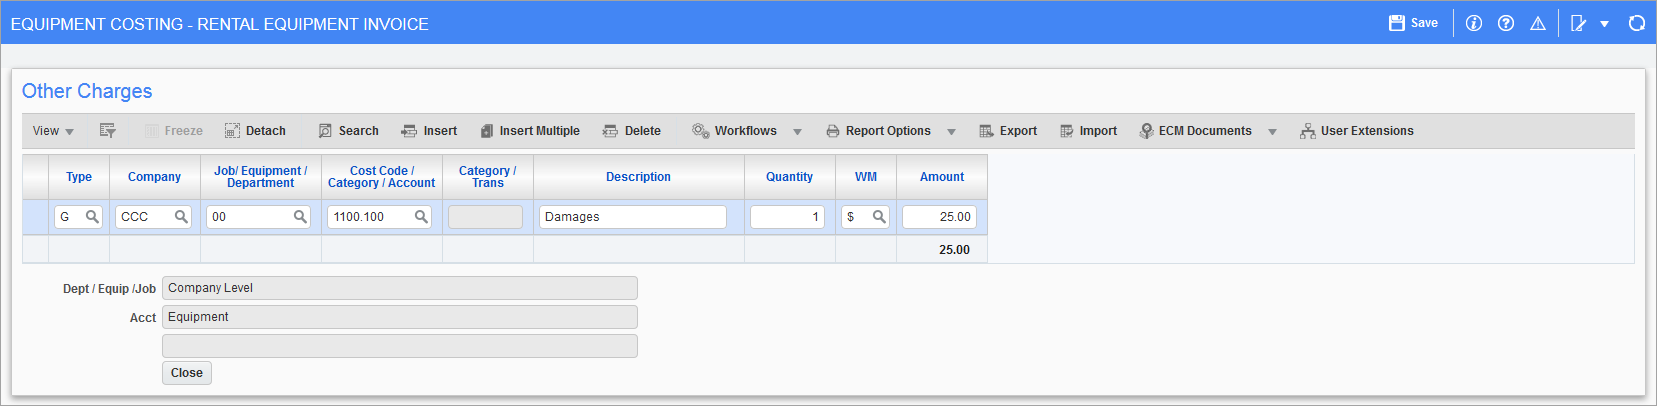Viewport: 1657px width, 406px height.
Task: Click into the Description field with Damages
Action: pyautogui.click(x=633, y=217)
